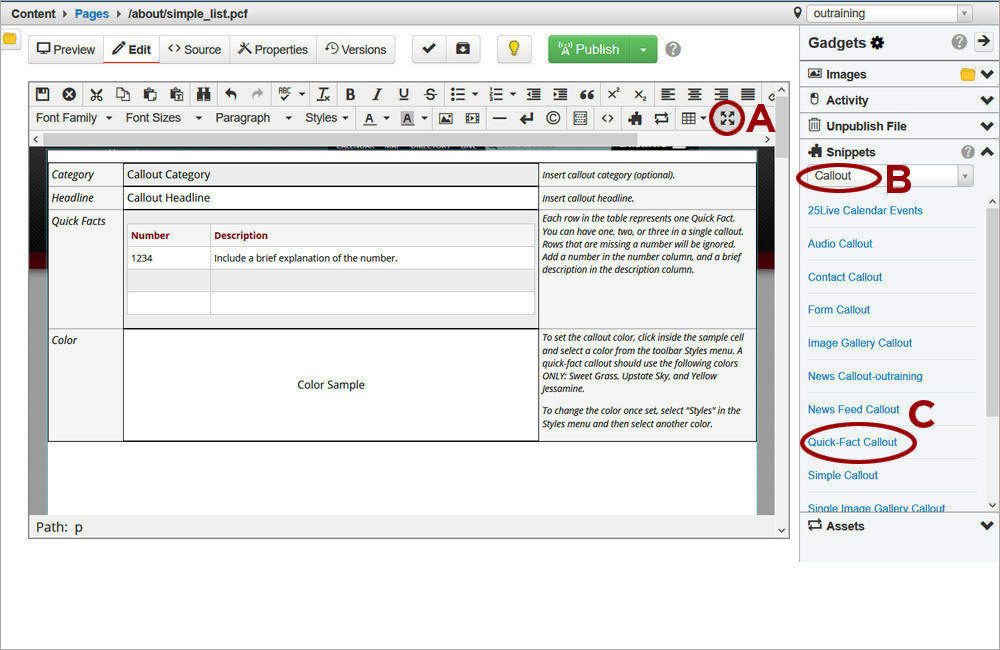The image size is (1000, 650).
Task: Click the insert asset arrows icon
Action: pyautogui.click(x=661, y=118)
